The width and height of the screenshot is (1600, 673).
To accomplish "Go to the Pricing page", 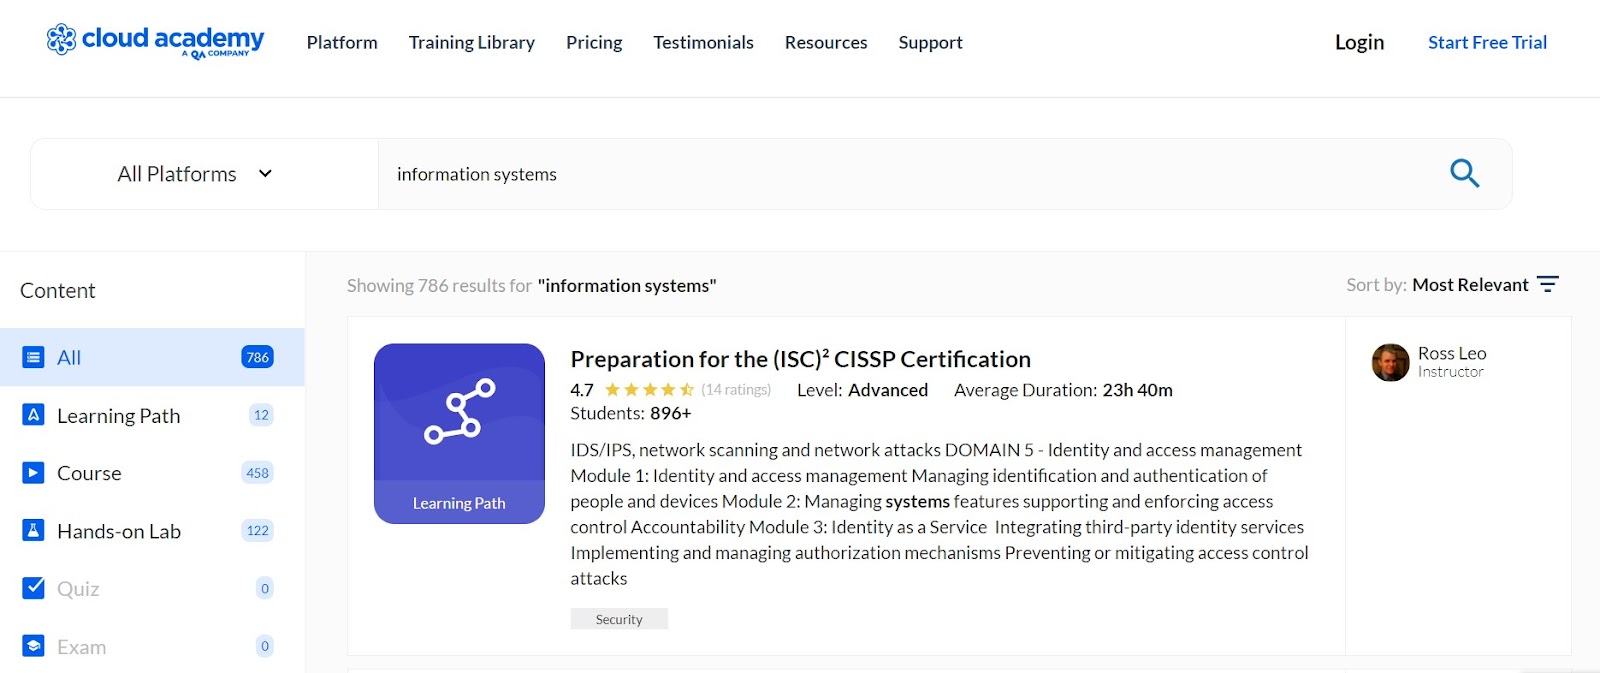I will pos(594,42).
